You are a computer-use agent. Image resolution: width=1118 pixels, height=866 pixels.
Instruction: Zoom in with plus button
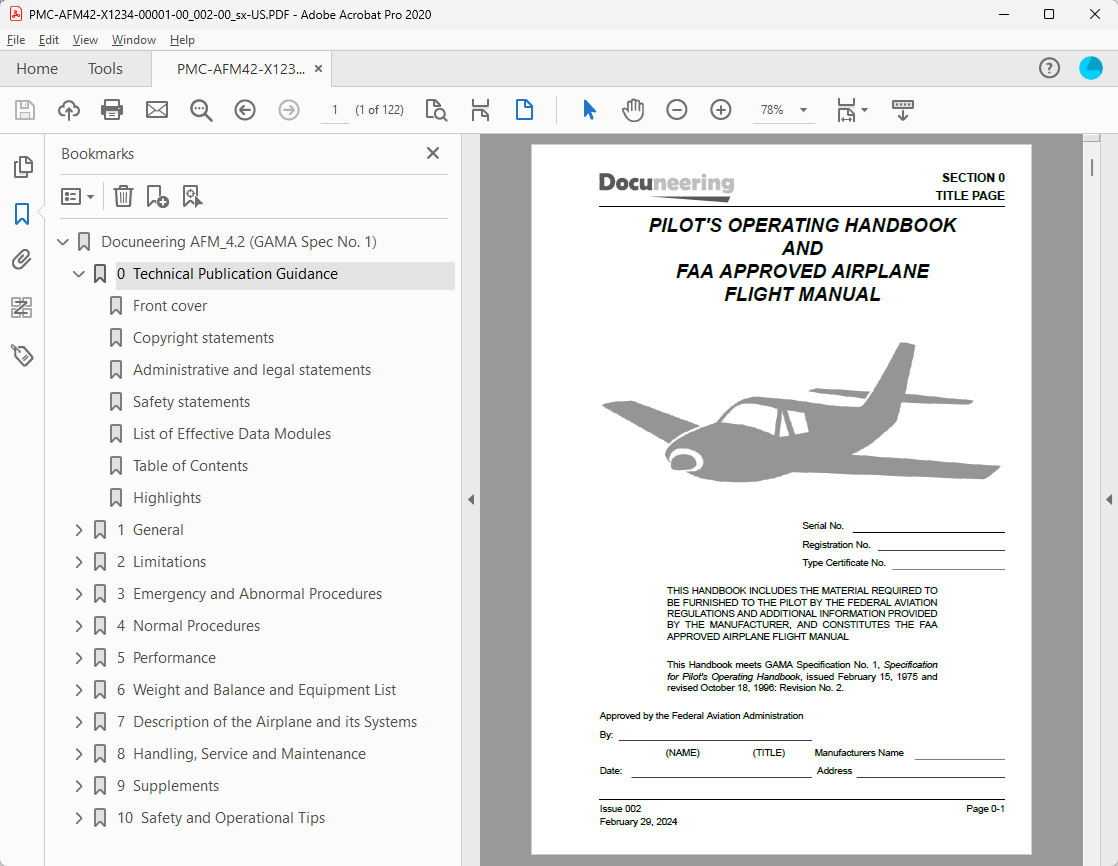click(x=721, y=110)
